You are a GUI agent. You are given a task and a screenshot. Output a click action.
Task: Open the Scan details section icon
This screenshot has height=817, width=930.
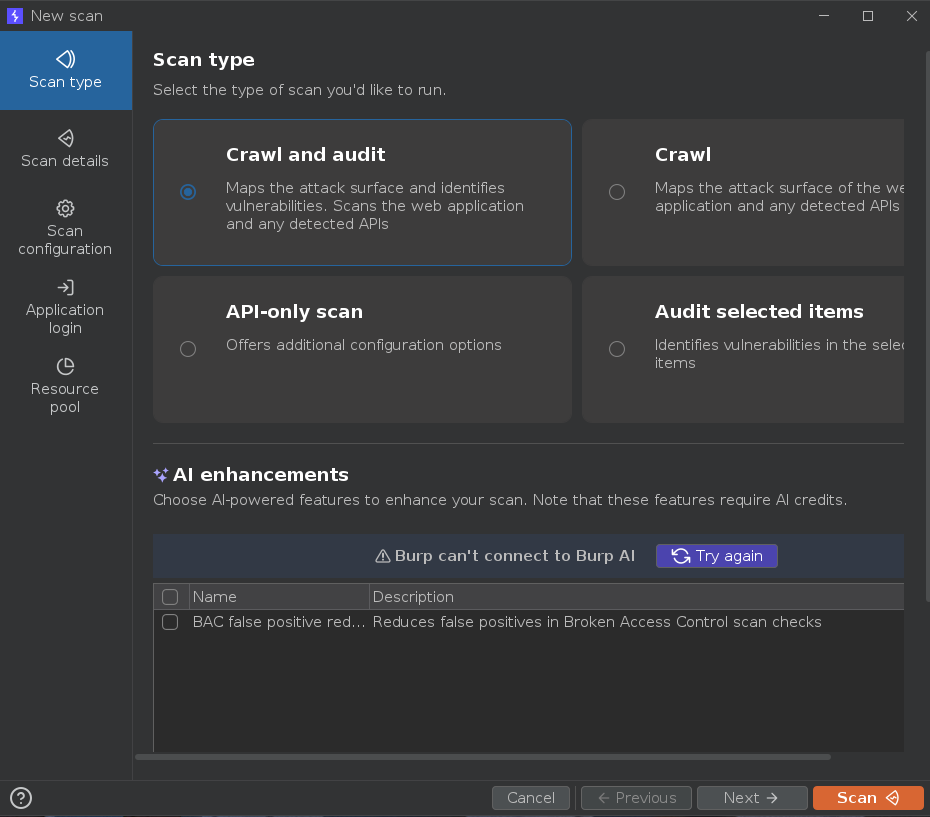pos(65,138)
